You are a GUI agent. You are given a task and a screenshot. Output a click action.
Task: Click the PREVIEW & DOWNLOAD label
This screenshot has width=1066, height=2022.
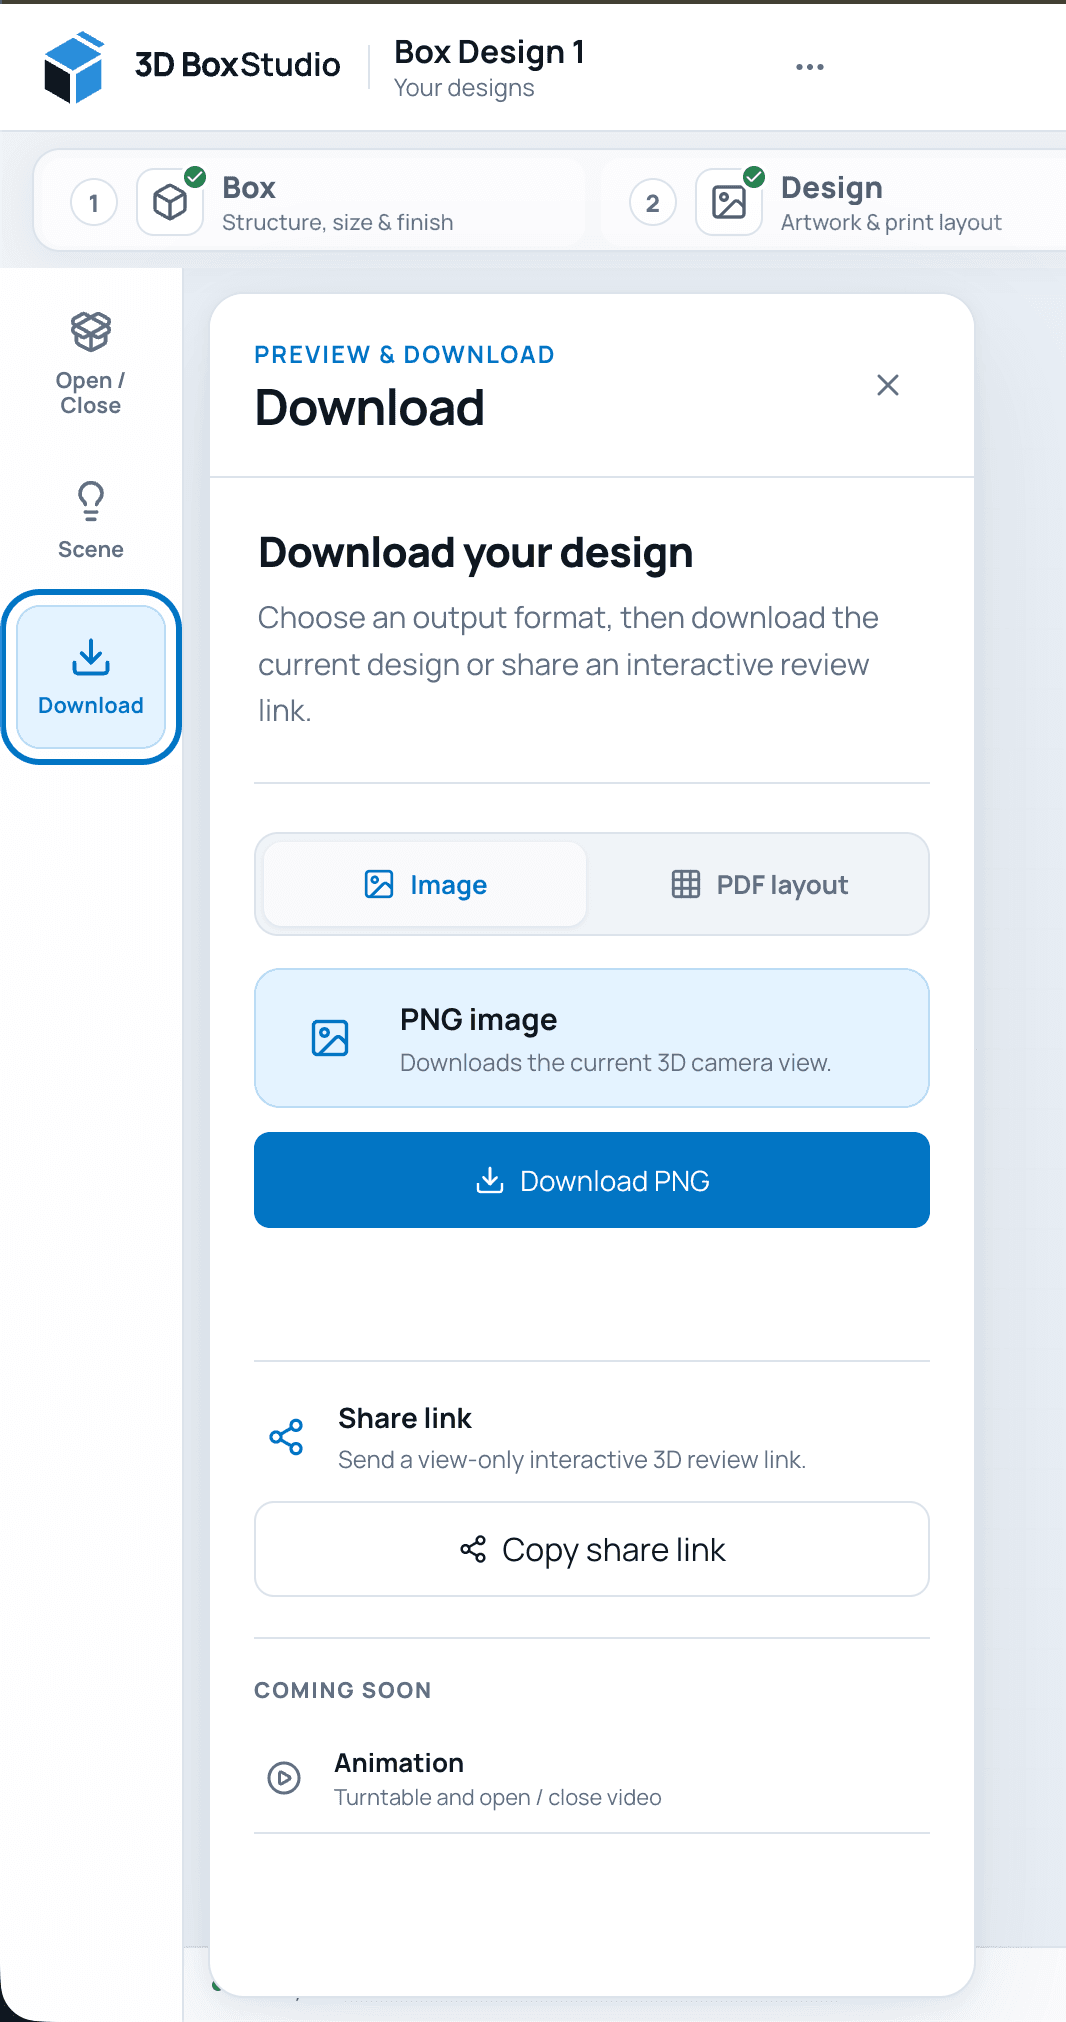click(404, 355)
